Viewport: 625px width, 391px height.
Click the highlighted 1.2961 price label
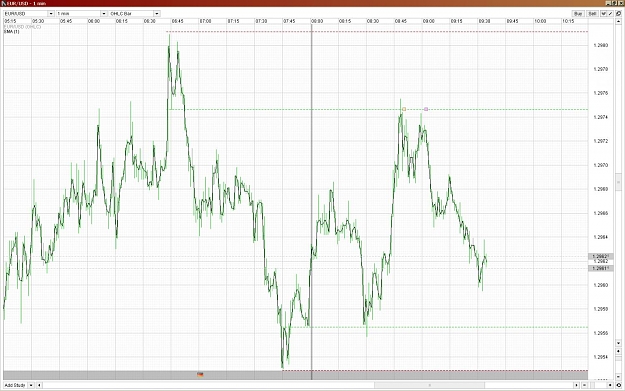(601, 268)
